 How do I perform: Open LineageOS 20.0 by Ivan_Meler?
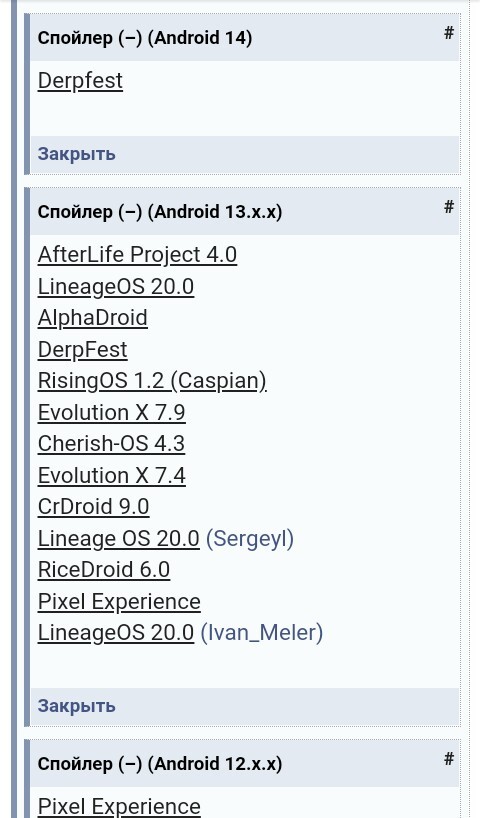coord(116,633)
